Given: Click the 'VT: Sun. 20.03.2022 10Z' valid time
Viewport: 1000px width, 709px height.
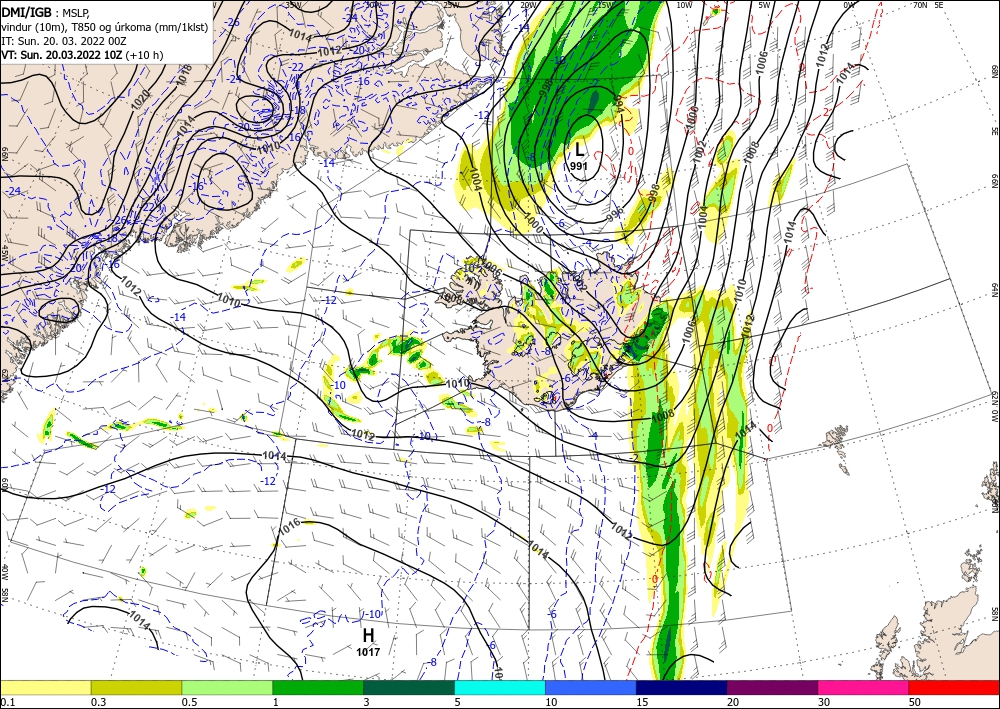Looking at the screenshot, I should [x=62, y=55].
